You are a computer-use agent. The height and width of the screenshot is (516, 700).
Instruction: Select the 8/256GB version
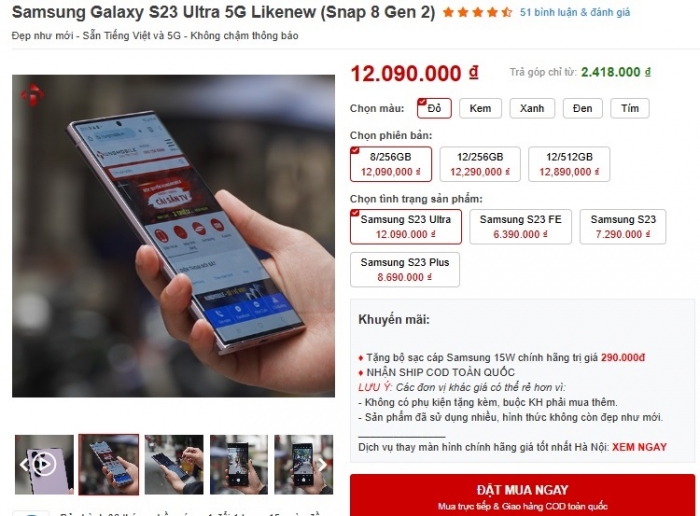[391, 164]
